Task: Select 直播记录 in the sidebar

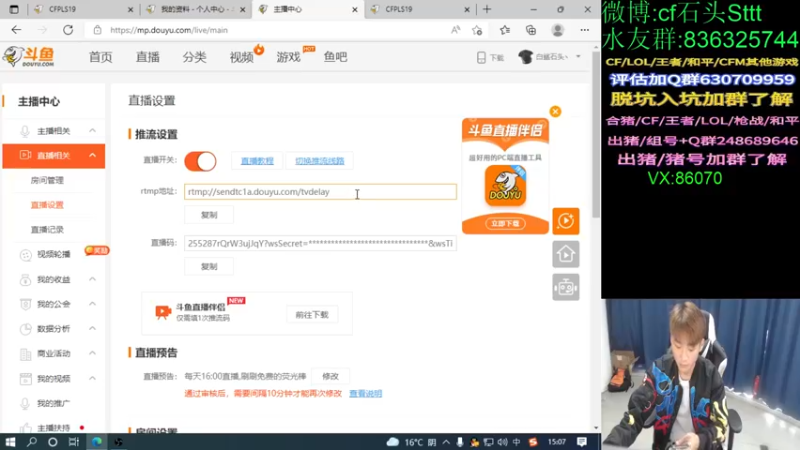Action: (x=47, y=230)
